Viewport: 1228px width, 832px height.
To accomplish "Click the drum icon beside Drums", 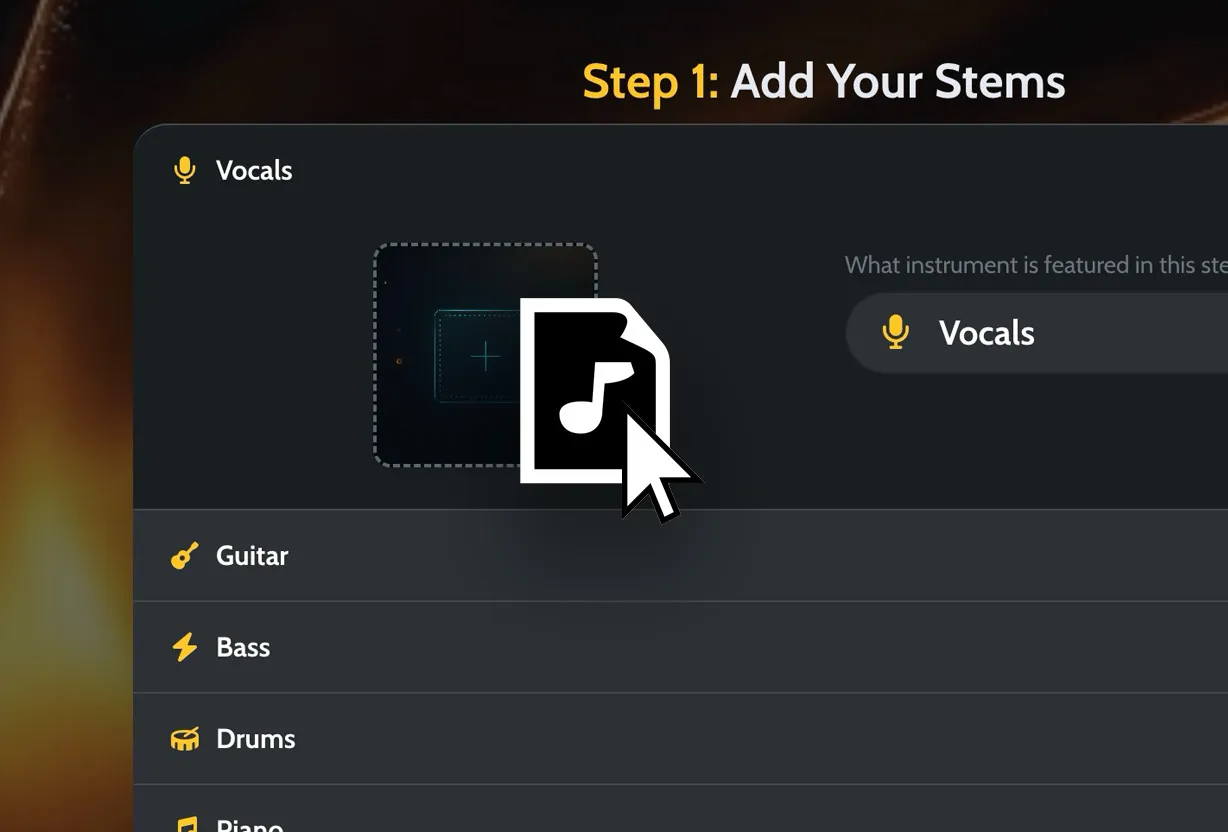I will (x=185, y=739).
